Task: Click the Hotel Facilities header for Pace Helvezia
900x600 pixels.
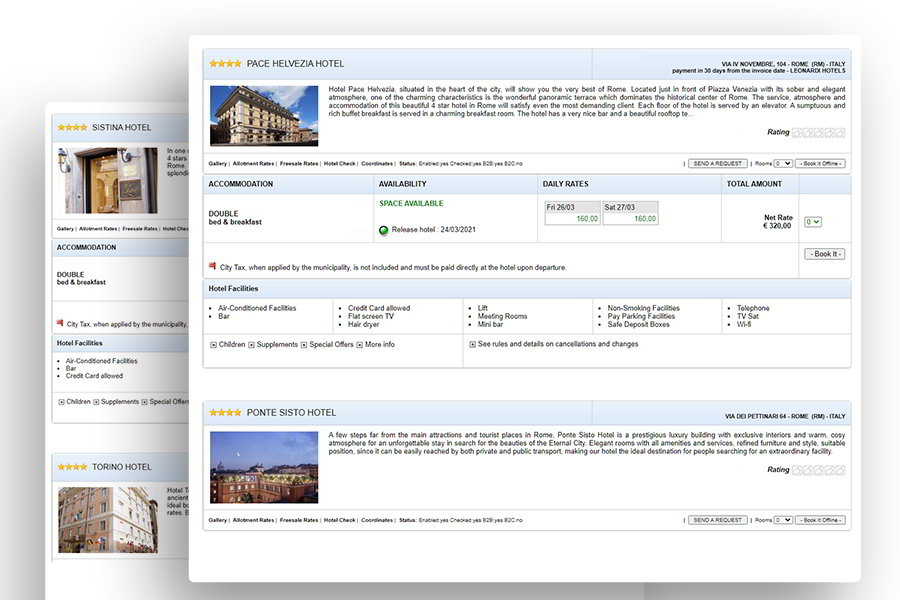Action: 233,288
